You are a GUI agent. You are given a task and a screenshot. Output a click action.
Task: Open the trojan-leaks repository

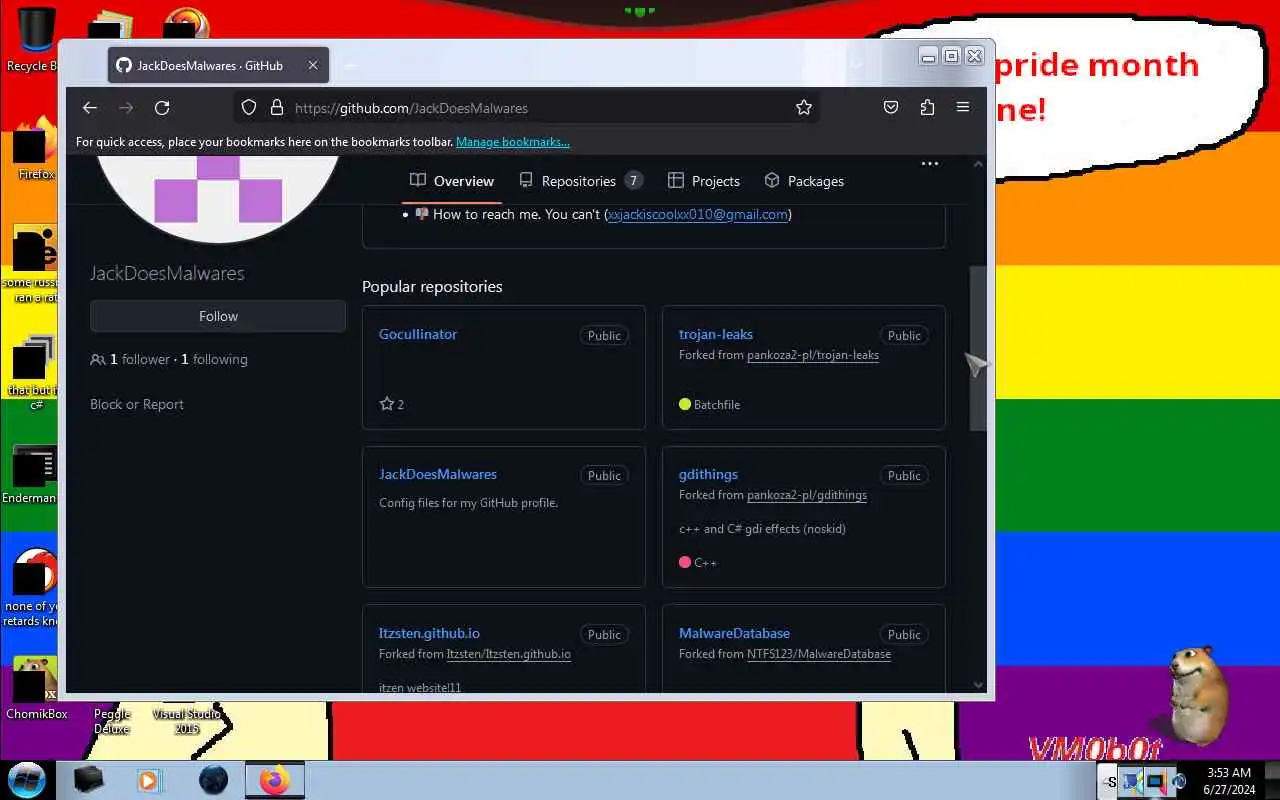[x=716, y=334]
